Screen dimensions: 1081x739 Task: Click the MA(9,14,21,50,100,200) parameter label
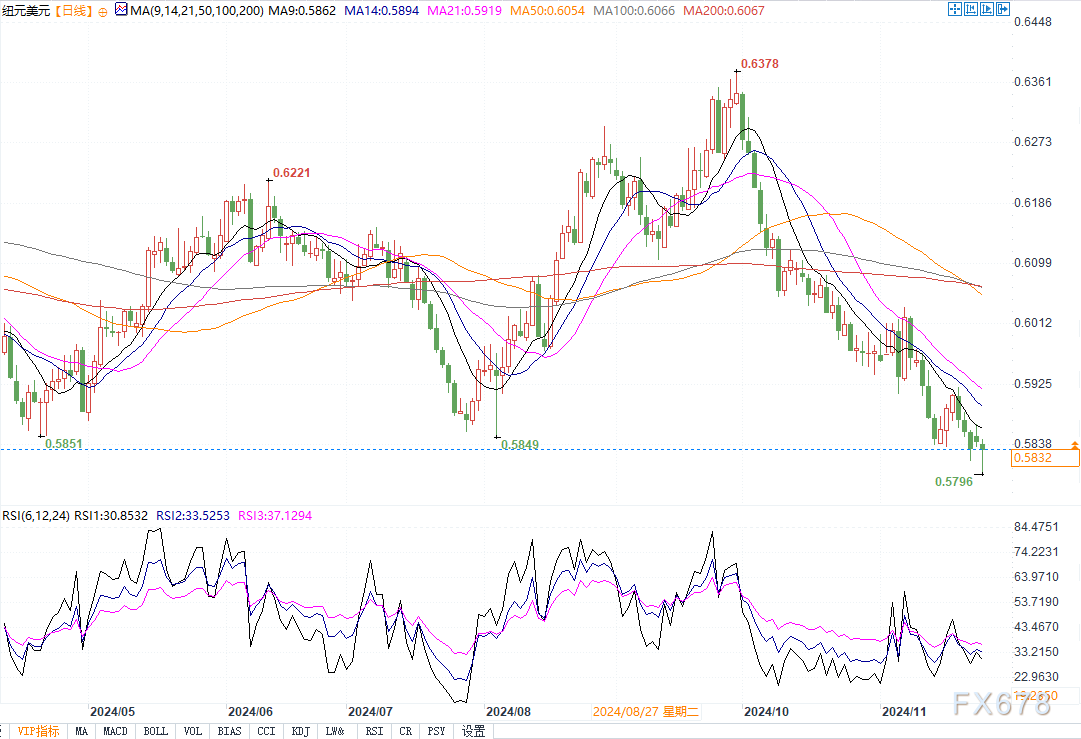click(190, 11)
